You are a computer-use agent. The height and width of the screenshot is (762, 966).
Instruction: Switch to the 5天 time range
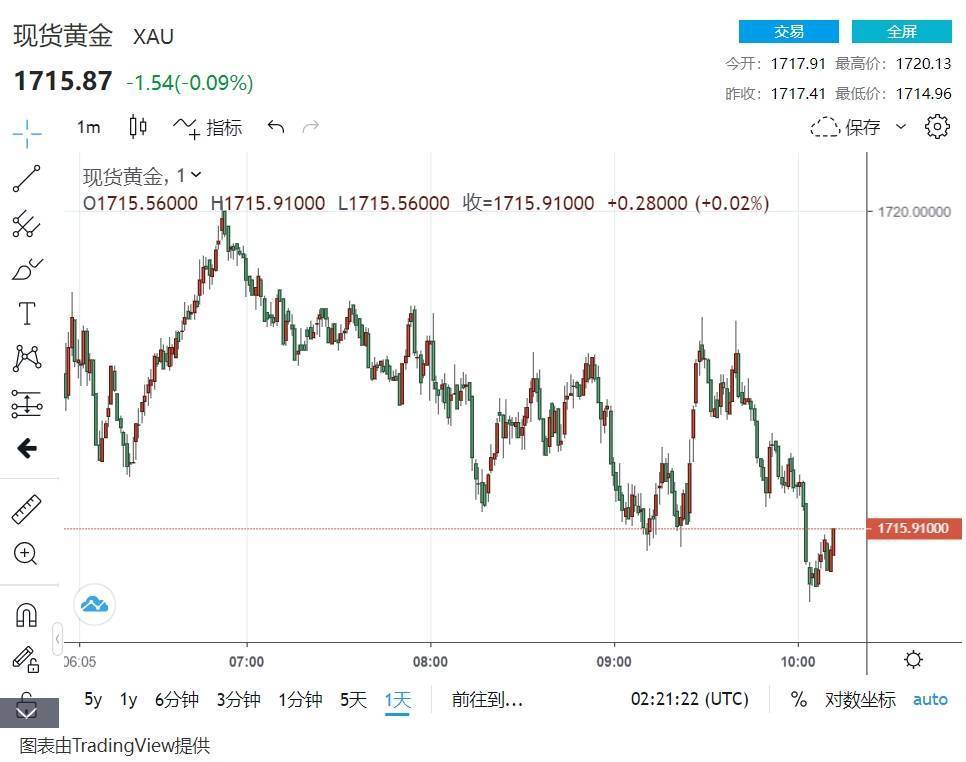tap(353, 700)
